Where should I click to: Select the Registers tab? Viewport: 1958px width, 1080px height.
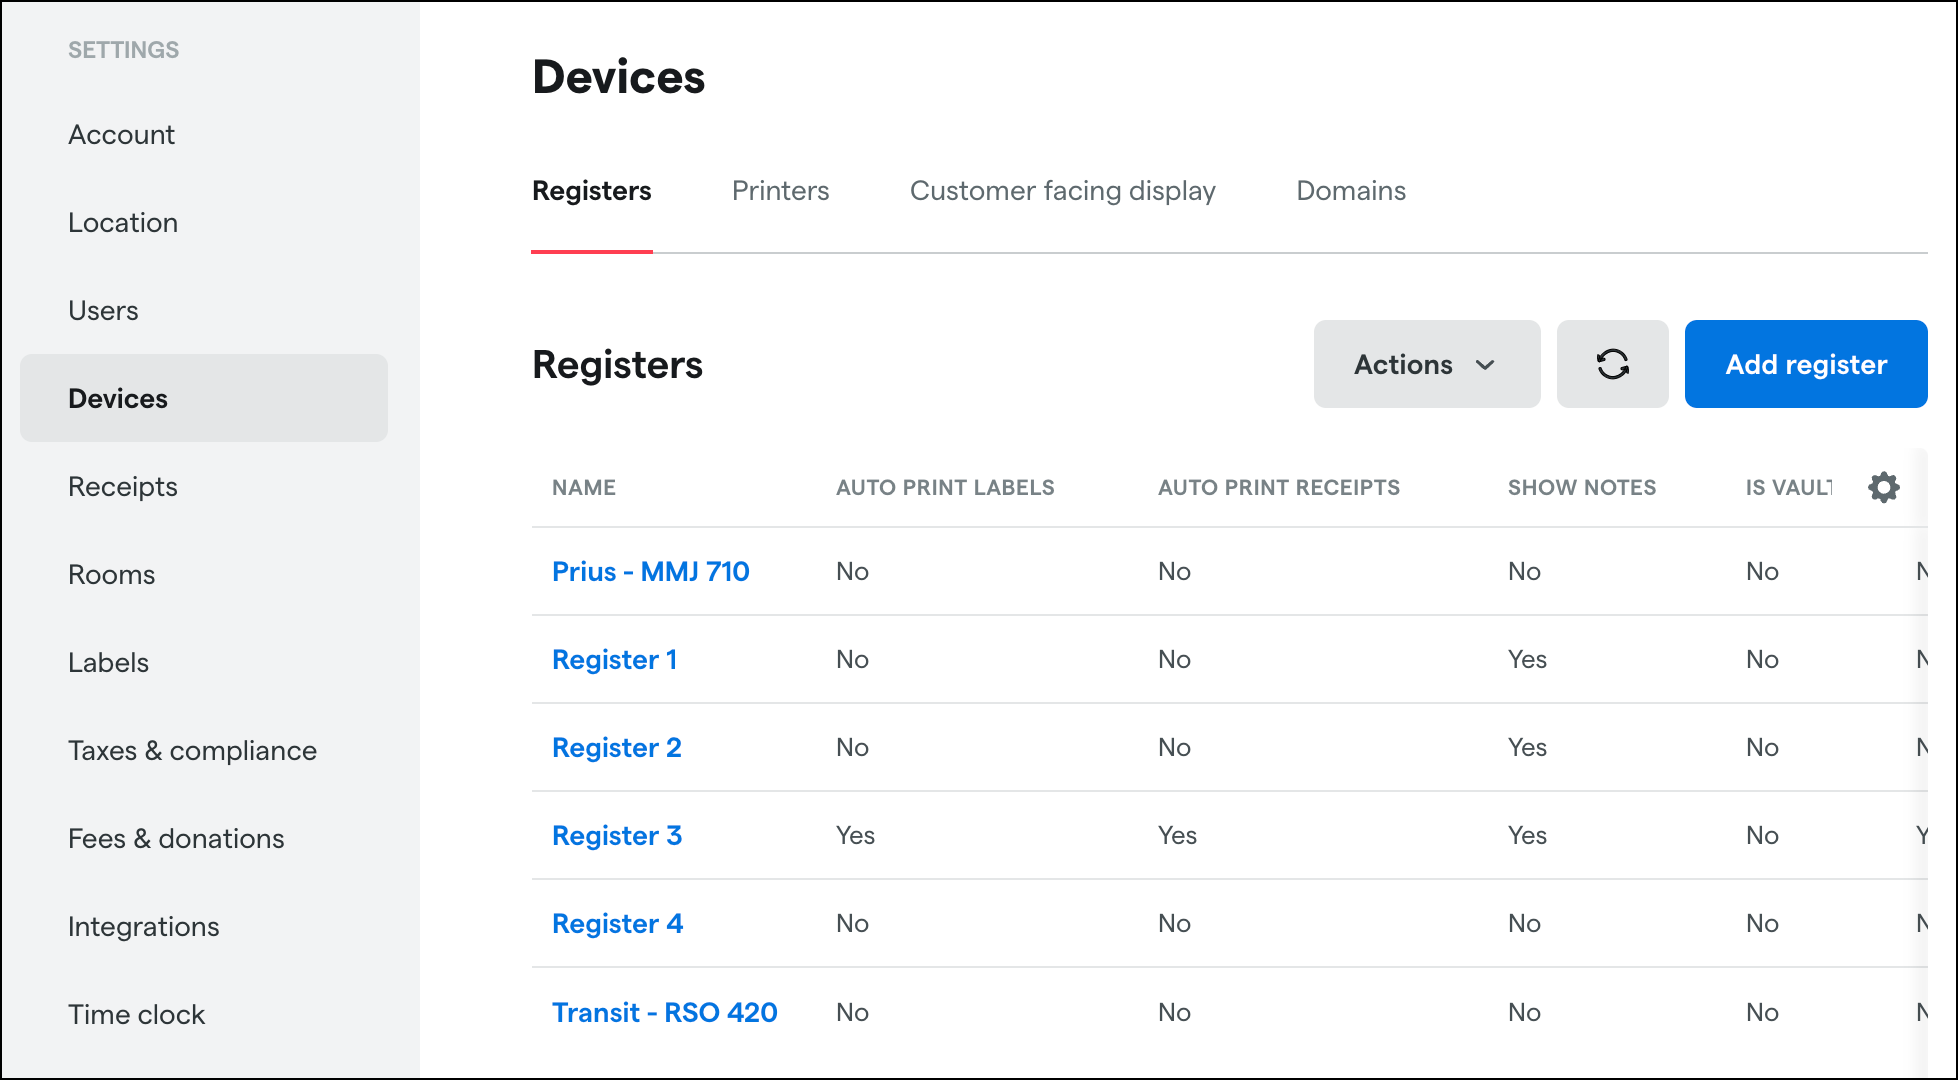point(591,191)
